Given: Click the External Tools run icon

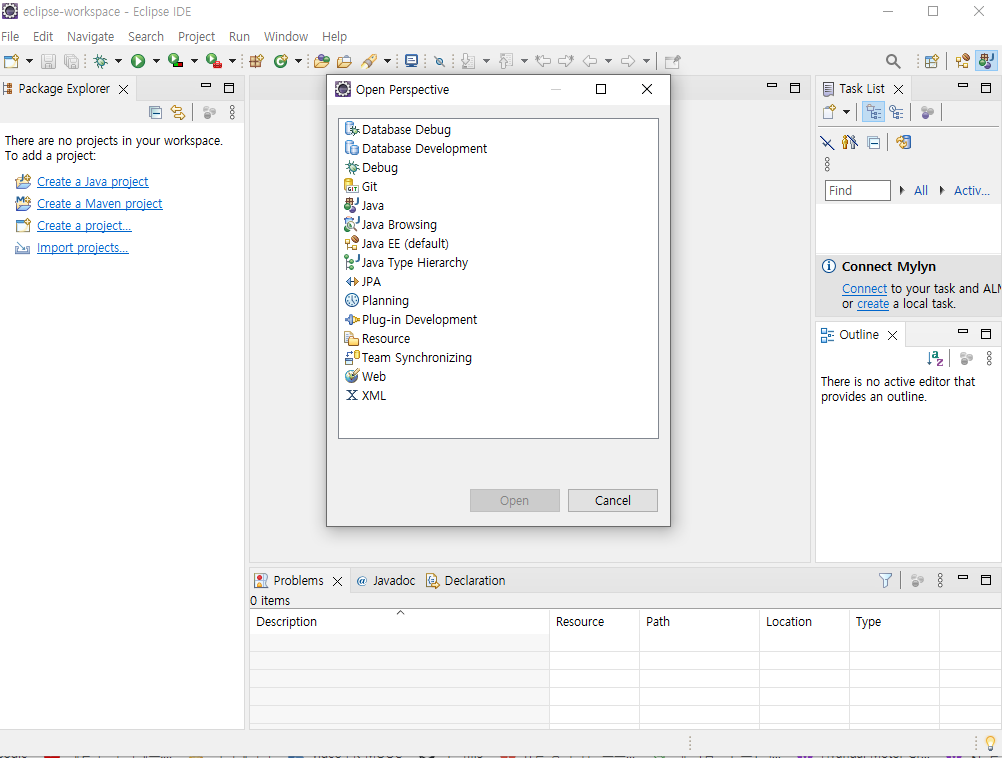Looking at the screenshot, I should point(214,61).
